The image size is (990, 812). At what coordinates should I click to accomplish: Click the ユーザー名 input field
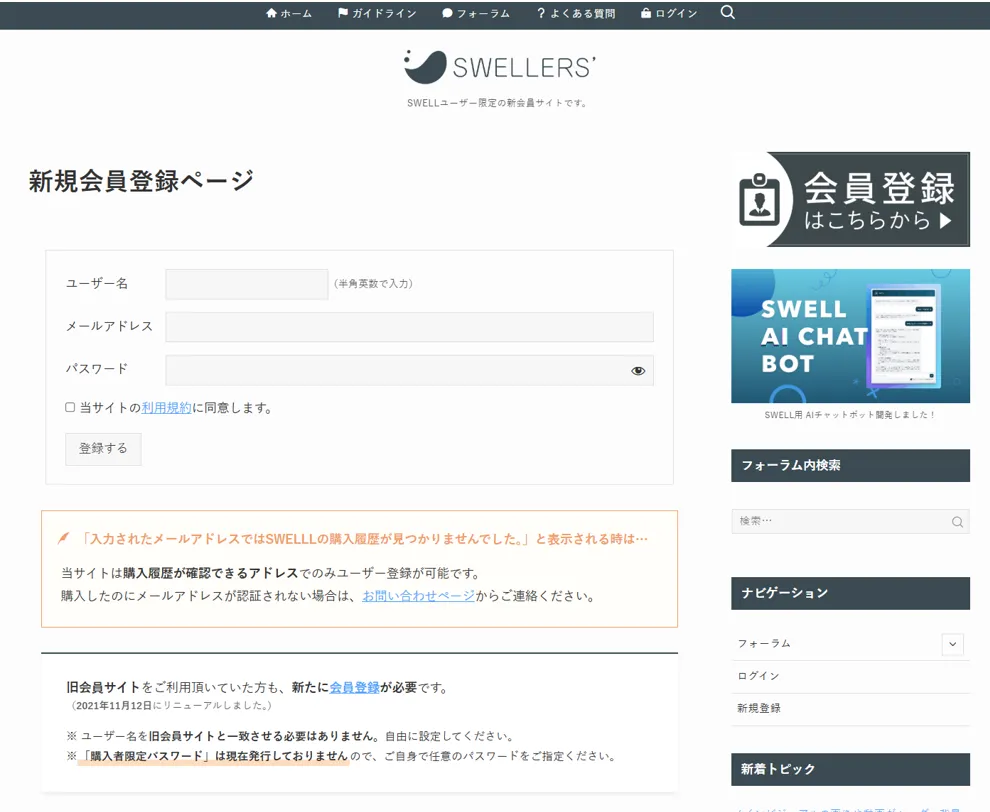point(246,283)
